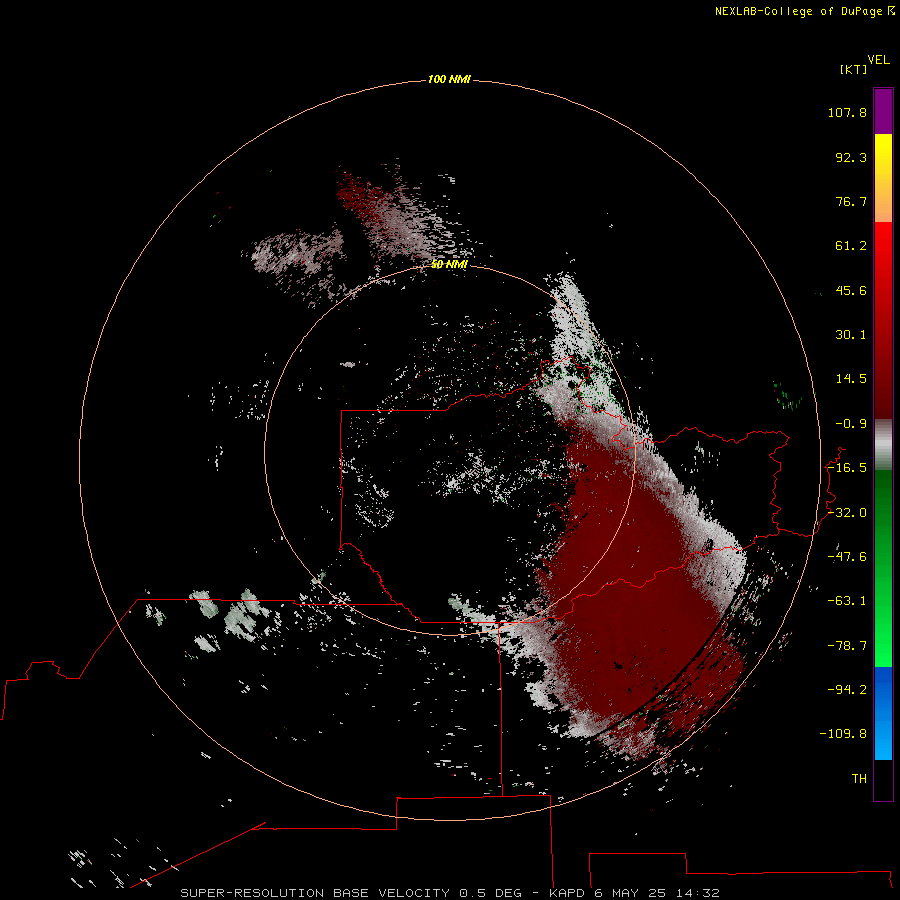
Task: Click the 30.1 velocity scale value
Action: click(x=851, y=335)
